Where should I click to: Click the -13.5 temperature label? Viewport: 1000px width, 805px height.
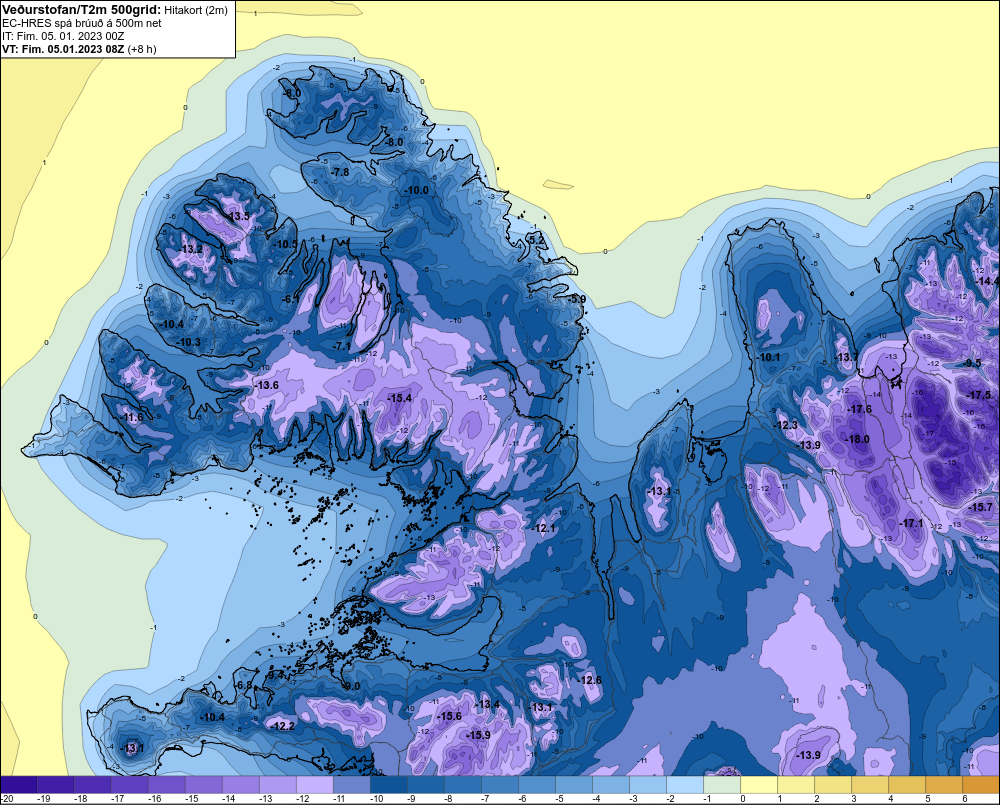click(x=238, y=216)
